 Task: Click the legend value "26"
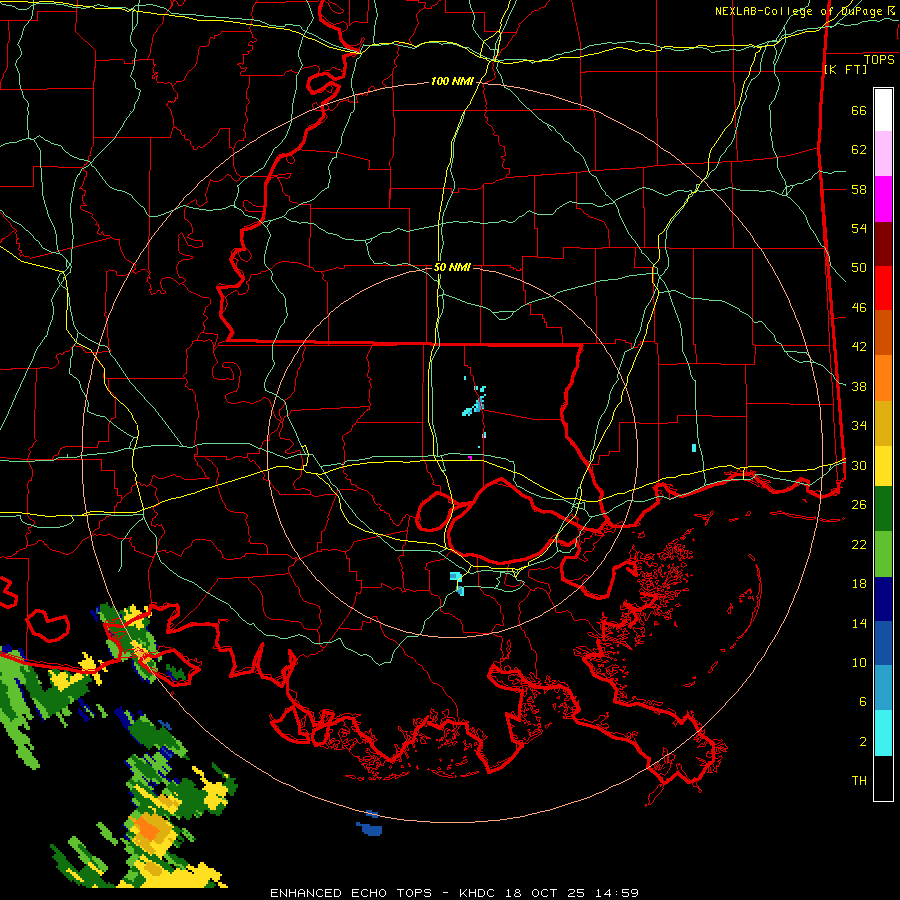tap(859, 505)
